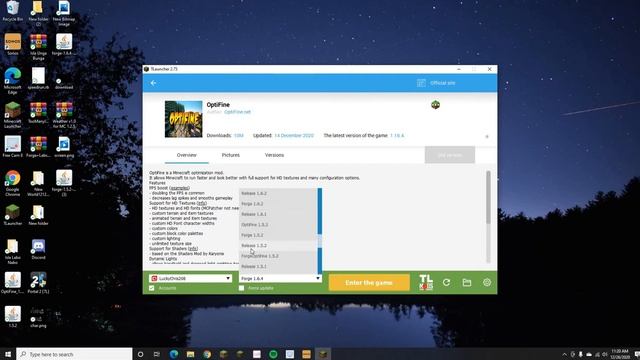Open Cortana circle icon on taskbar
This screenshot has width=640, height=360.
(140, 354)
